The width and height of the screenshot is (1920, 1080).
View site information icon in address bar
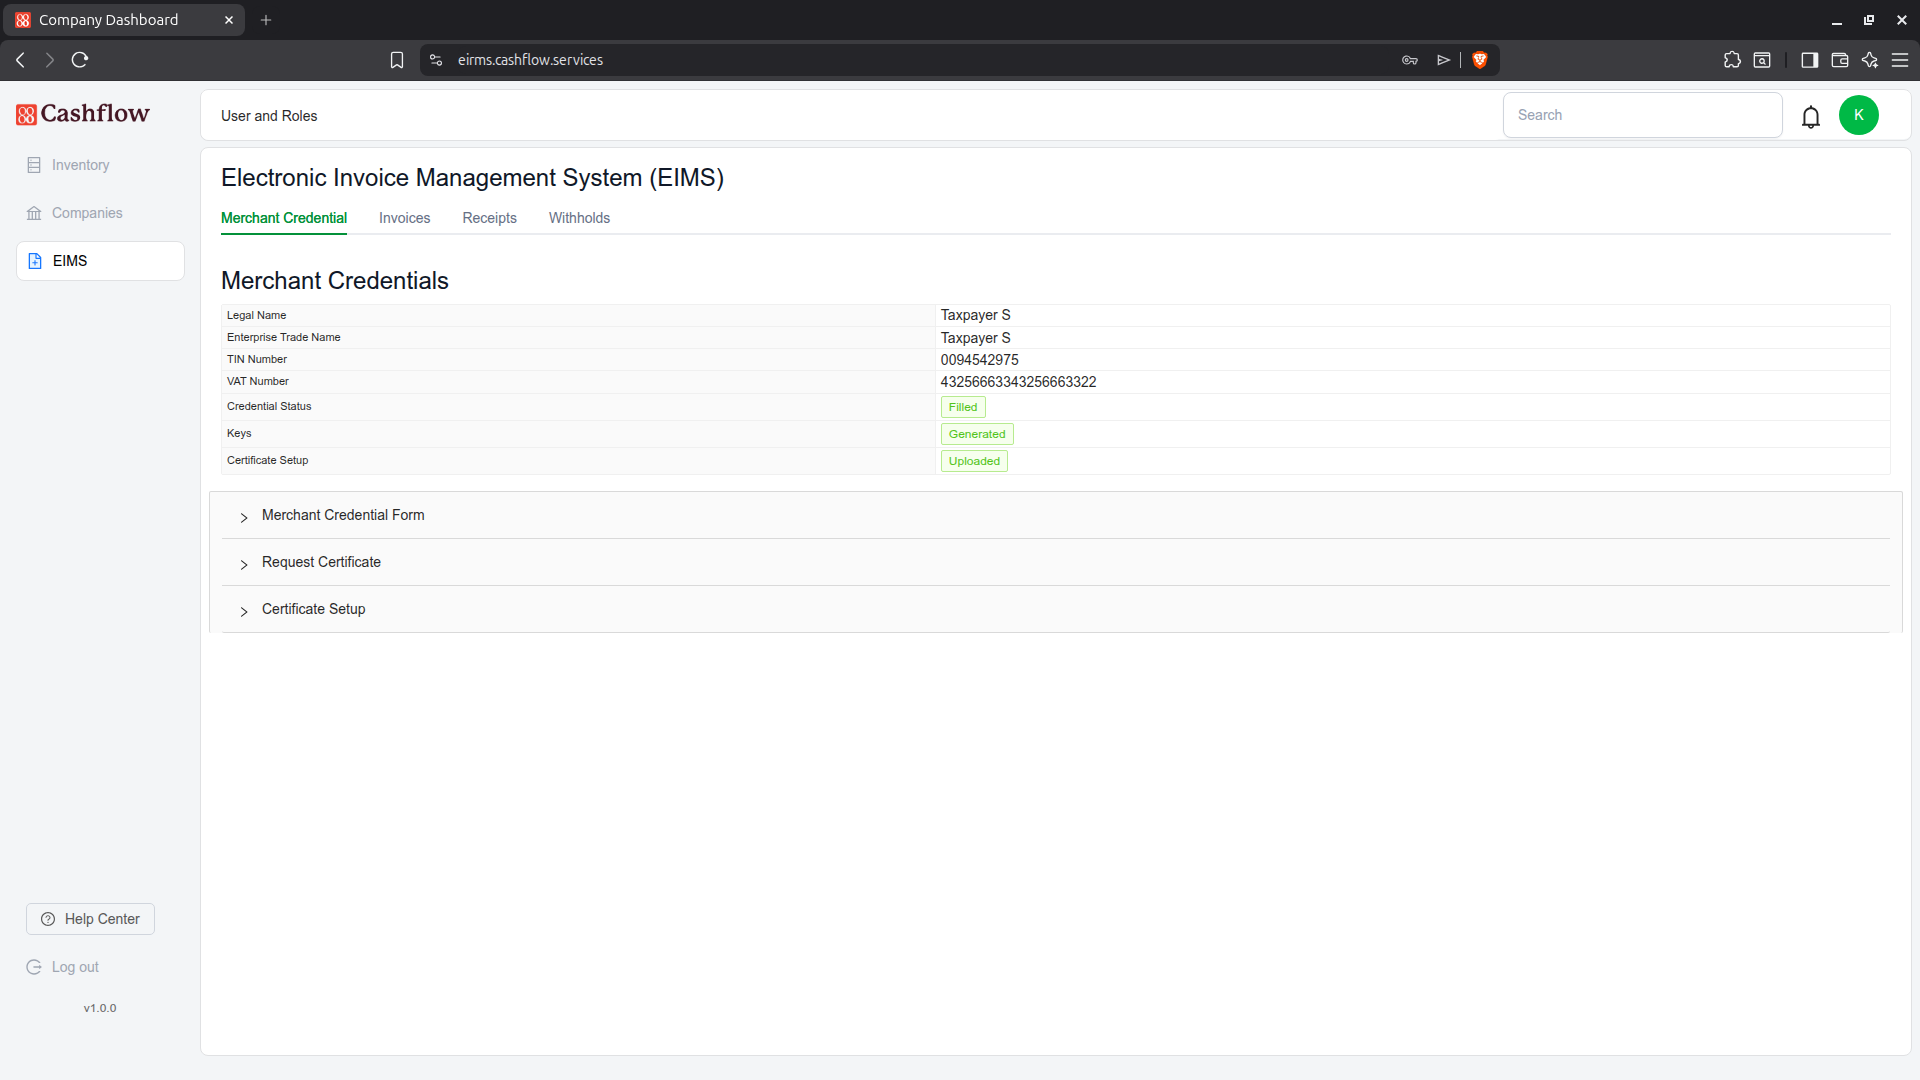pos(436,60)
